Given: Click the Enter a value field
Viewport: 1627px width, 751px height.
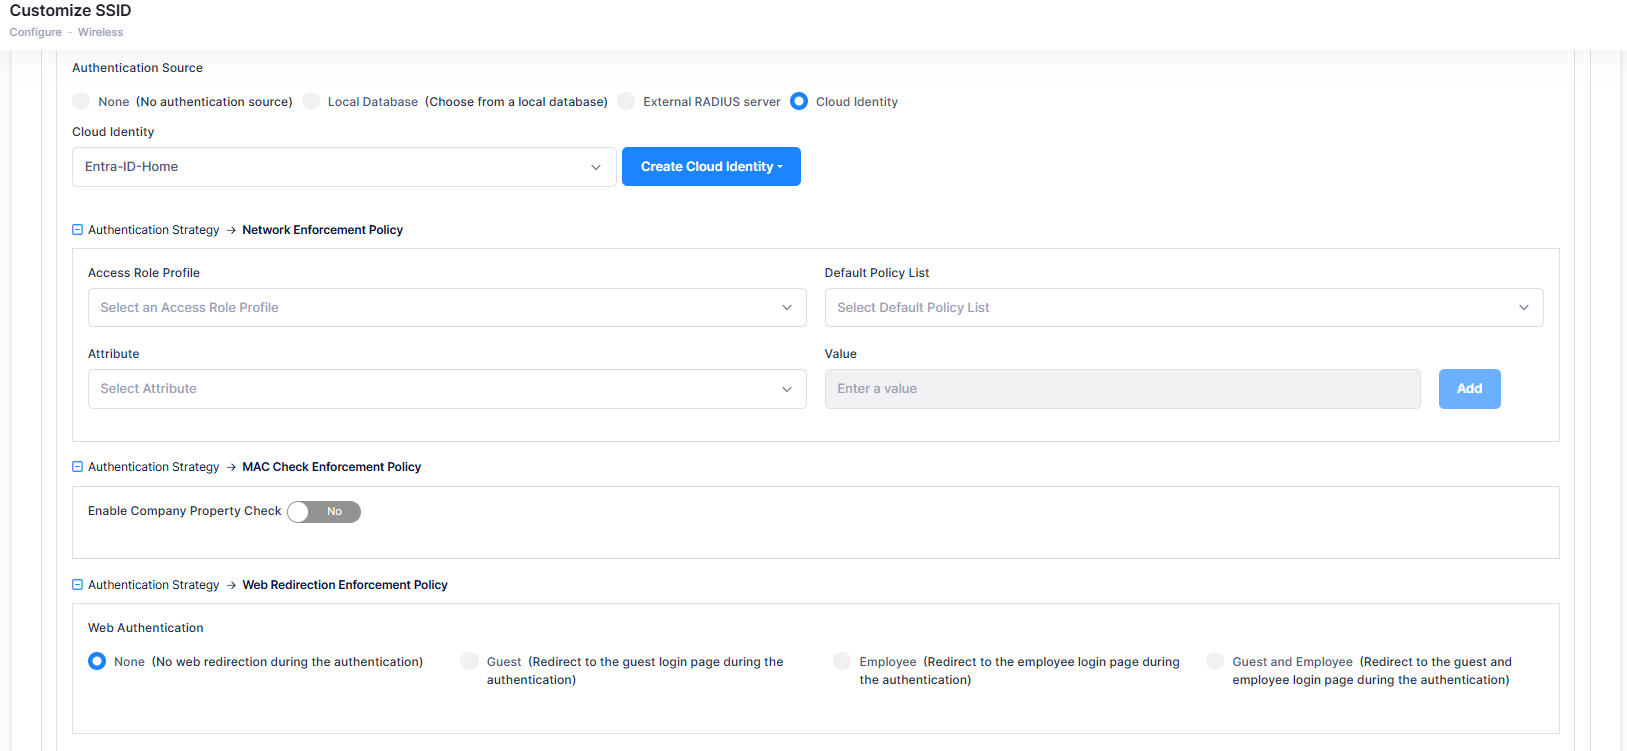Looking at the screenshot, I should click(1121, 389).
